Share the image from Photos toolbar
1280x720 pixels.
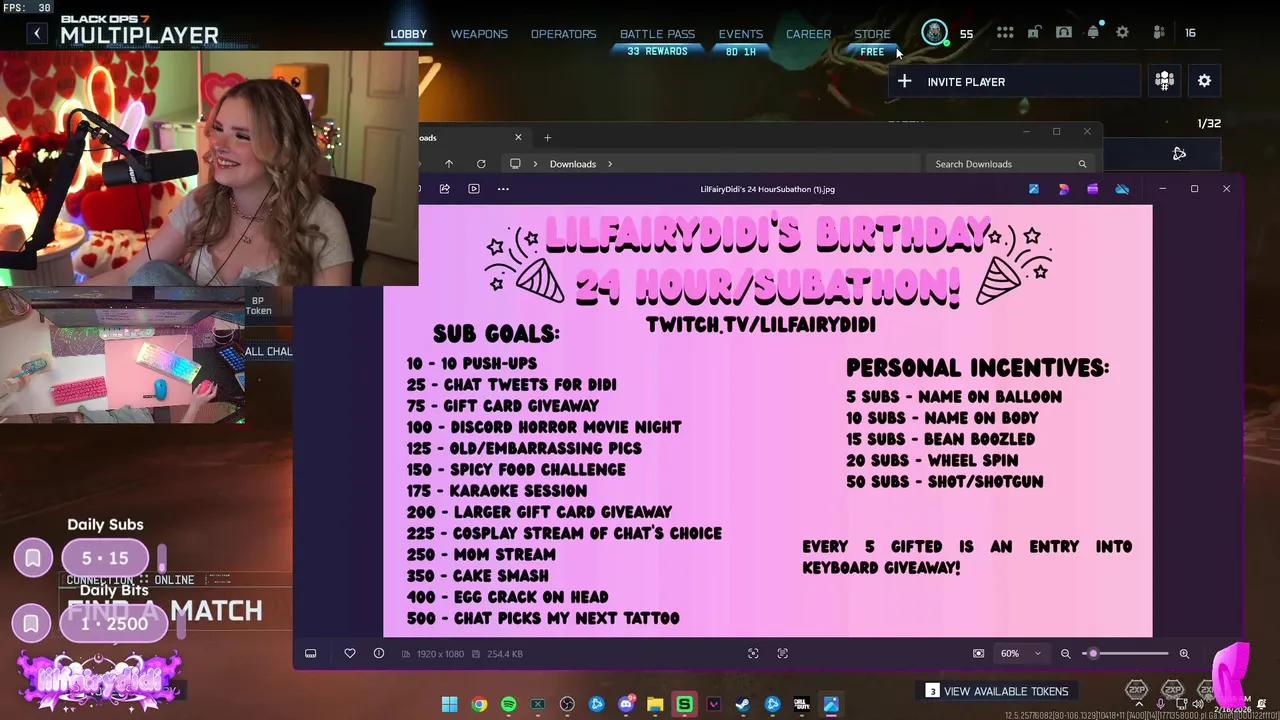[444, 189]
